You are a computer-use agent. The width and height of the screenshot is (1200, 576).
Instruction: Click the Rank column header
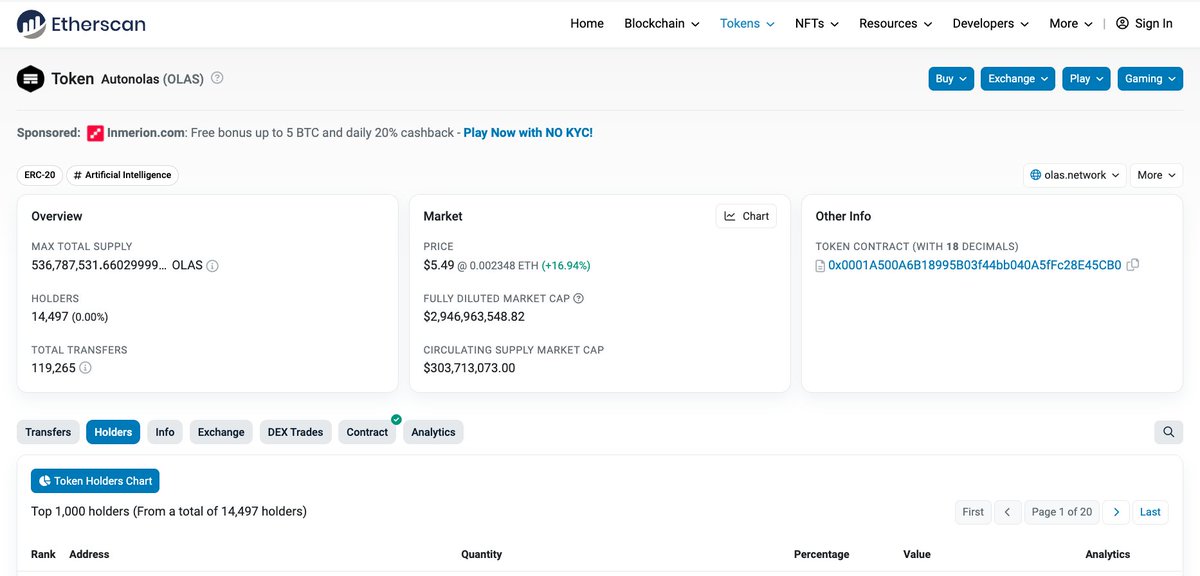click(x=43, y=554)
